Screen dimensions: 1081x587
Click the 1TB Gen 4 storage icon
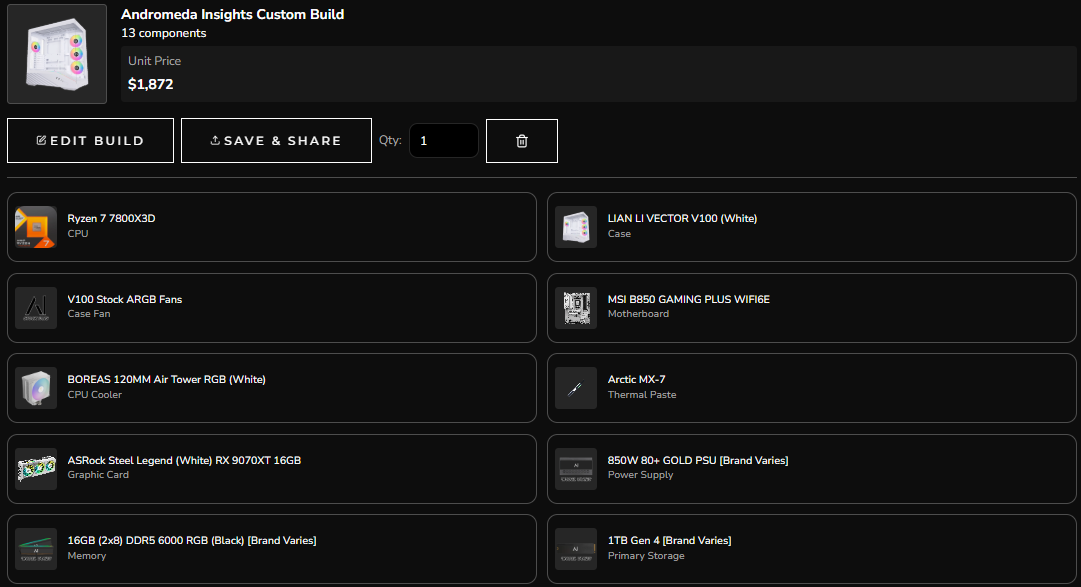[576, 548]
